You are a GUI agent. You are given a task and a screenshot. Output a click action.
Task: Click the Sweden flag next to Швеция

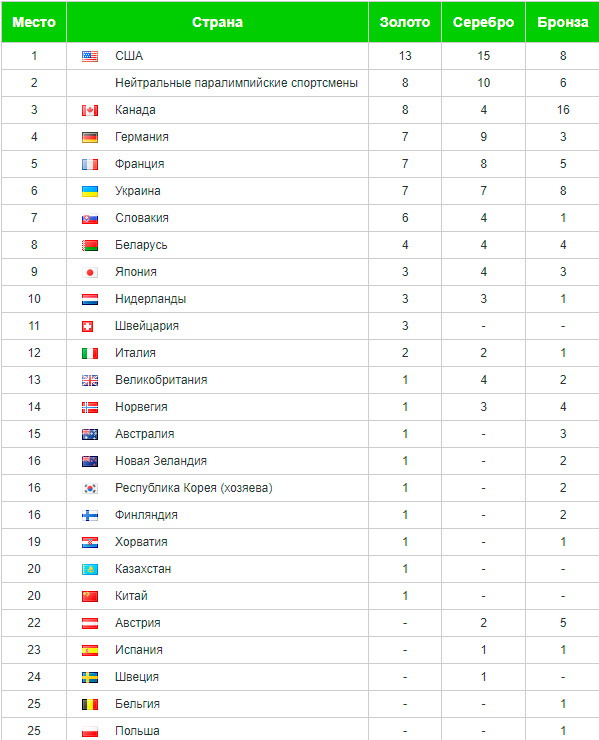click(90, 677)
